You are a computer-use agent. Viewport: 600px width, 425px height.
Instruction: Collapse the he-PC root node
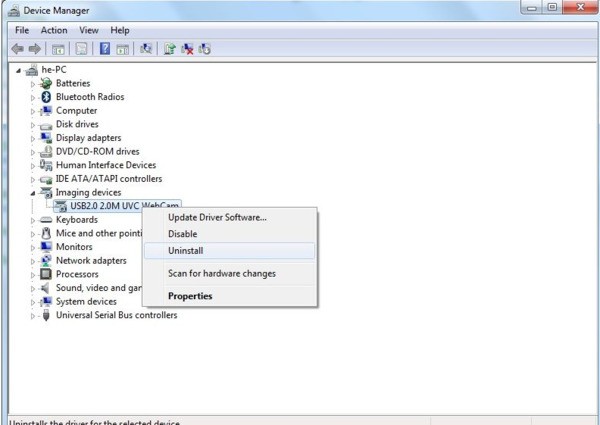(x=19, y=70)
